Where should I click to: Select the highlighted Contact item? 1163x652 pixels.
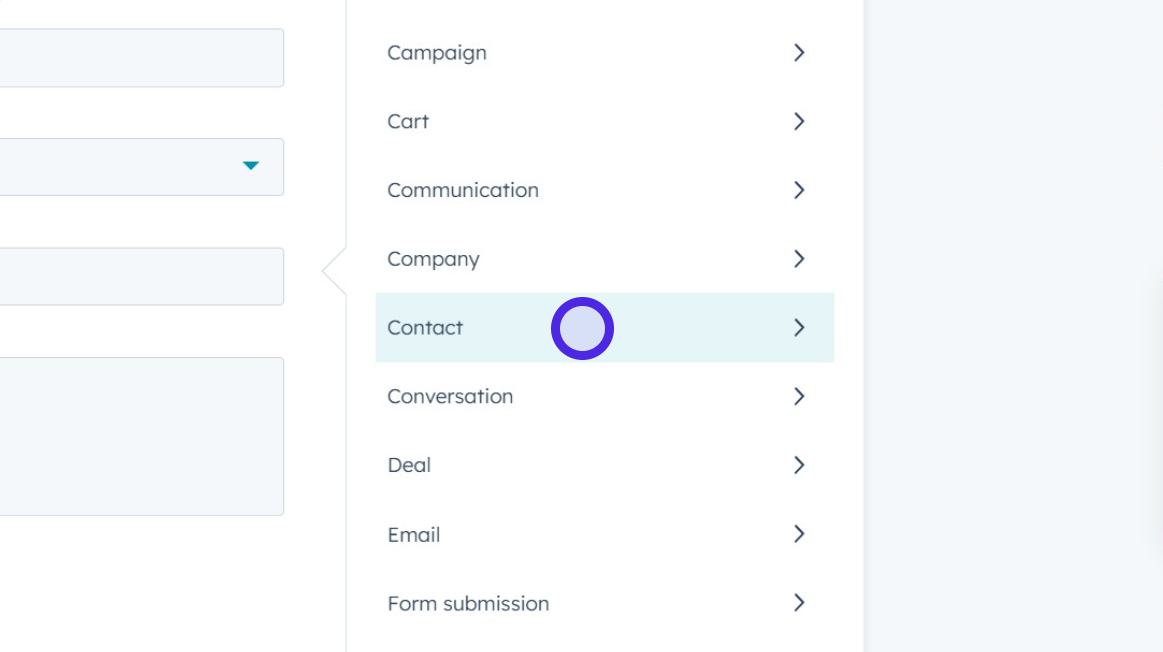[425, 328]
